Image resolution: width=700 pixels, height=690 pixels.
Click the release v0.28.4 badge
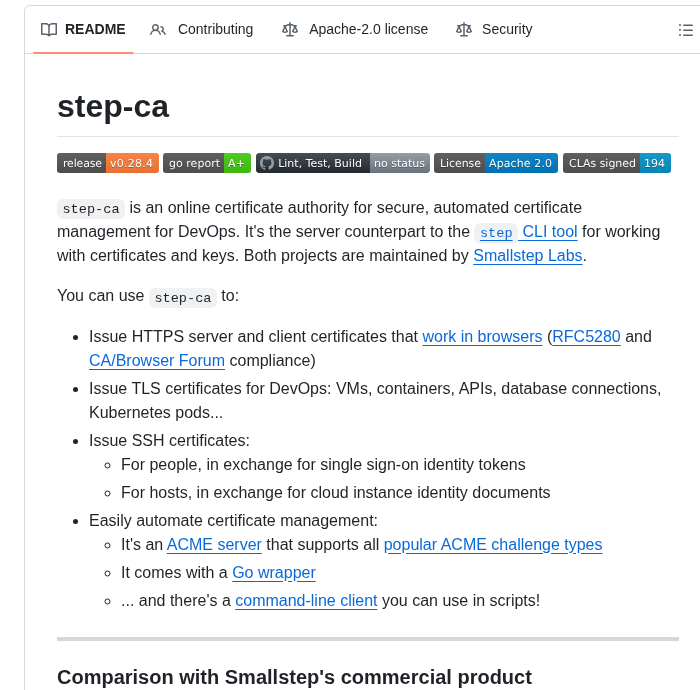[108, 163]
